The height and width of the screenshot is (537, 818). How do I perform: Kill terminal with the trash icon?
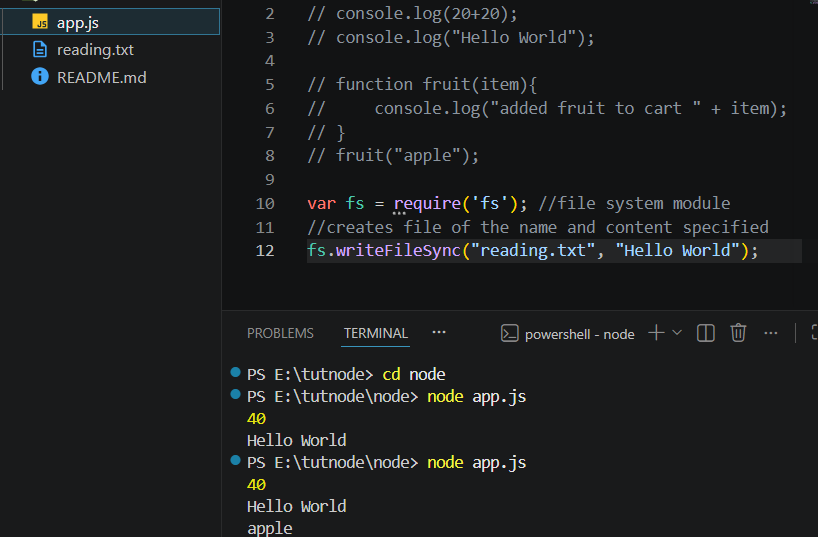tap(738, 332)
